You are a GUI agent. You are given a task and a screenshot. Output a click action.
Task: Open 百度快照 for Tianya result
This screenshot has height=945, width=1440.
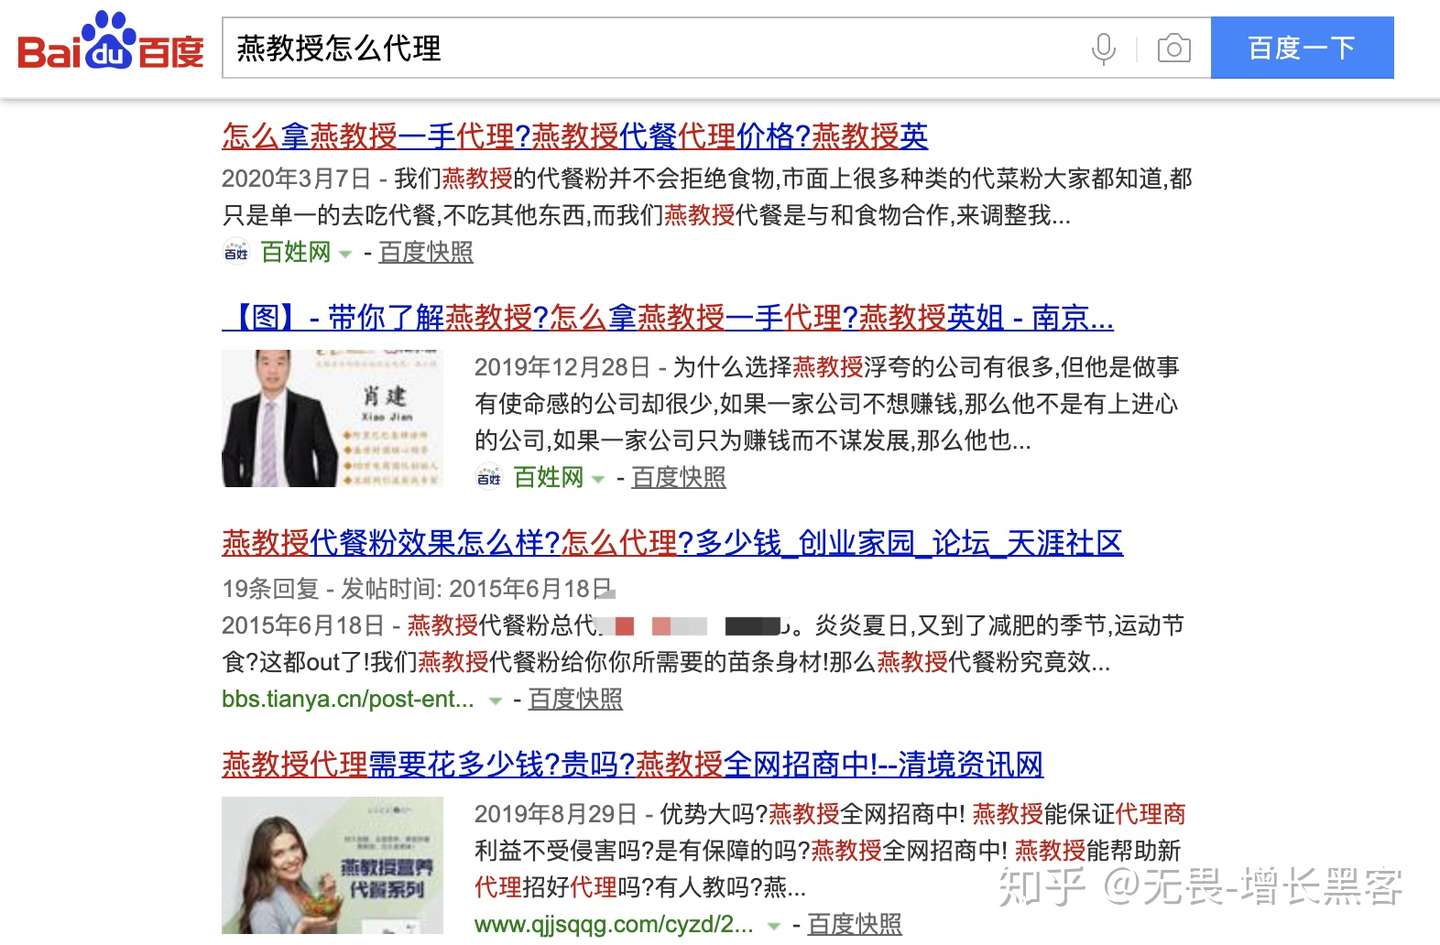coord(575,699)
